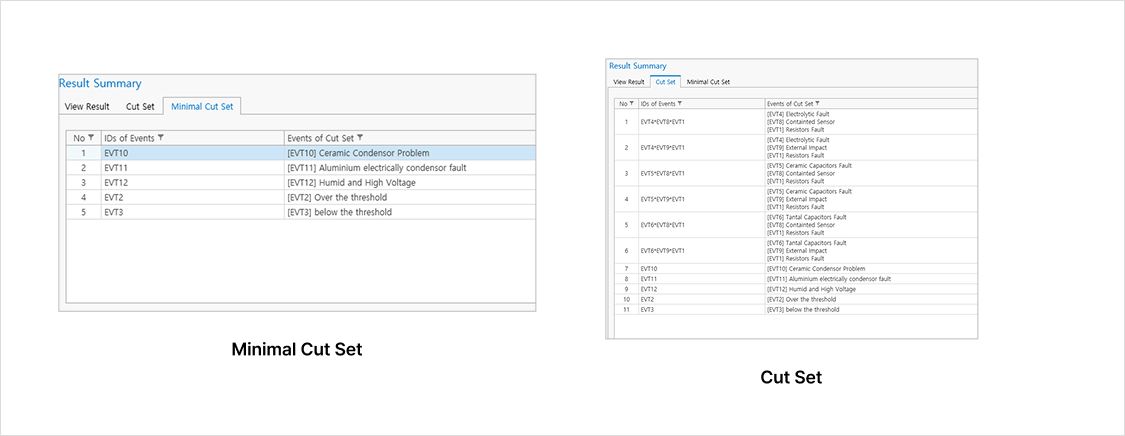Screen dimensions: 1125x436
Task: Switch to View Result tab in the five-row panel
Action: tap(87, 106)
